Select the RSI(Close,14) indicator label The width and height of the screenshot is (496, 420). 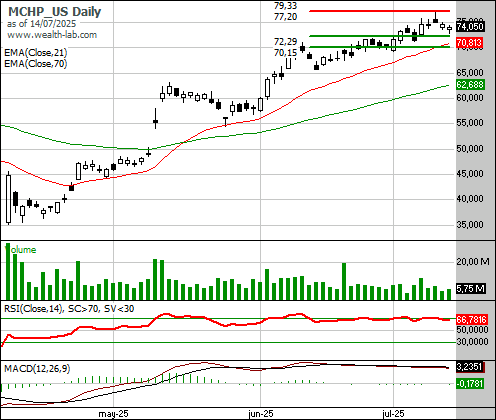(69, 309)
